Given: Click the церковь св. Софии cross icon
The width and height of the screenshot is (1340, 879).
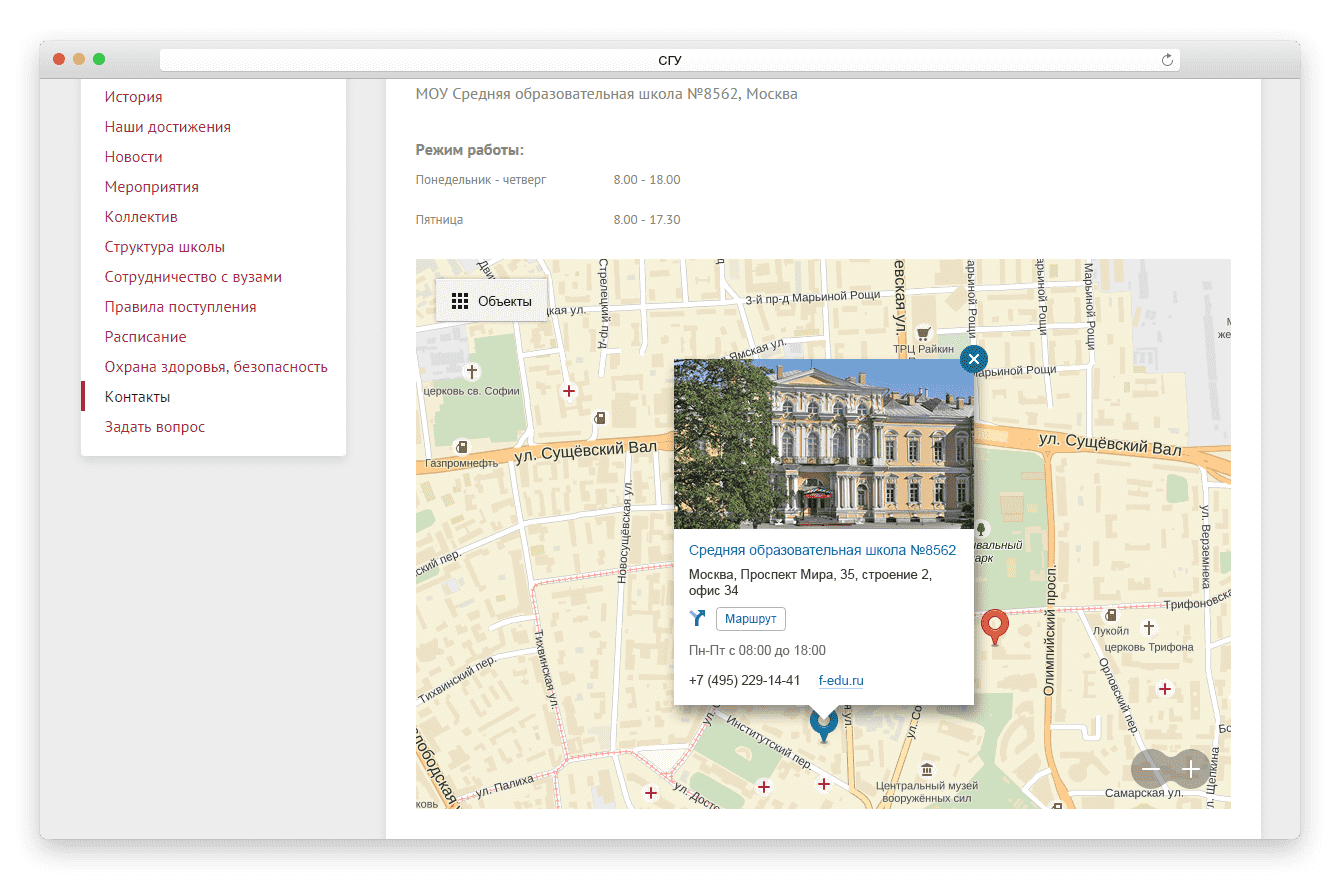Looking at the screenshot, I should point(473,372).
